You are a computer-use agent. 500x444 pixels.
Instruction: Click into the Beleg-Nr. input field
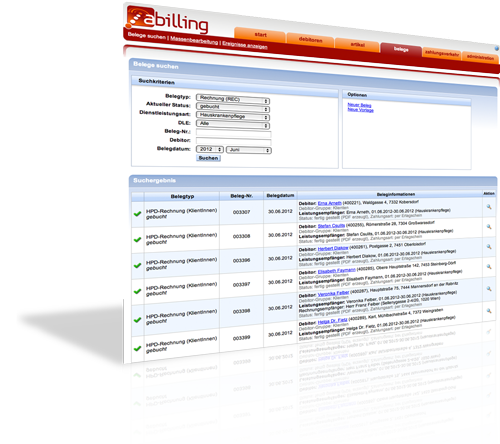tap(234, 133)
